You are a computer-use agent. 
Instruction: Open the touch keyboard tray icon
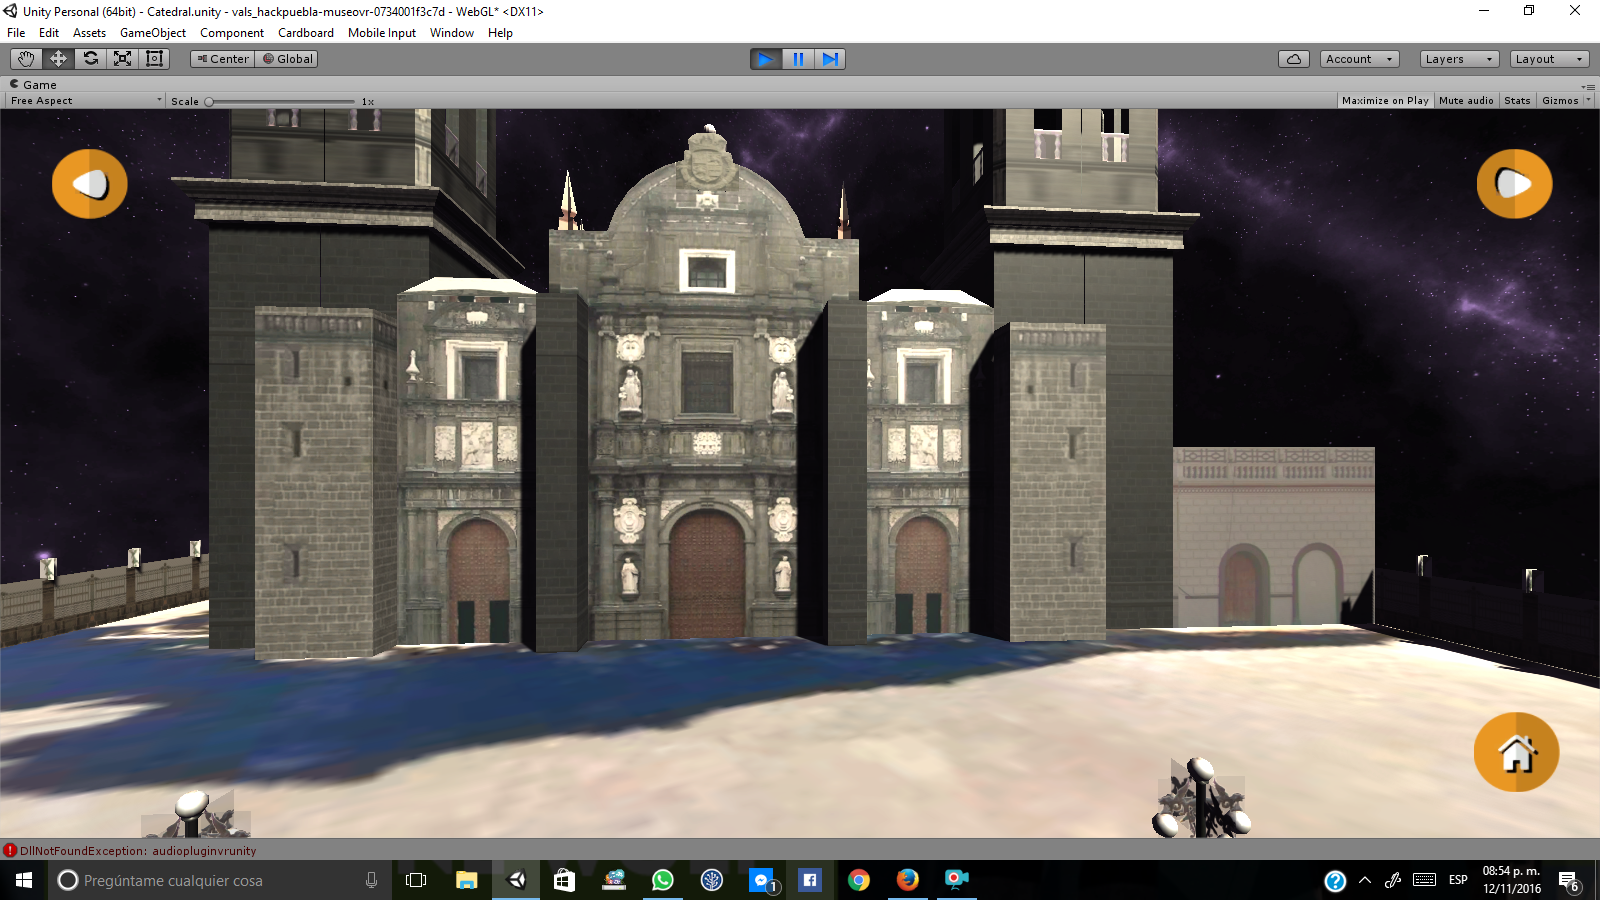1424,880
